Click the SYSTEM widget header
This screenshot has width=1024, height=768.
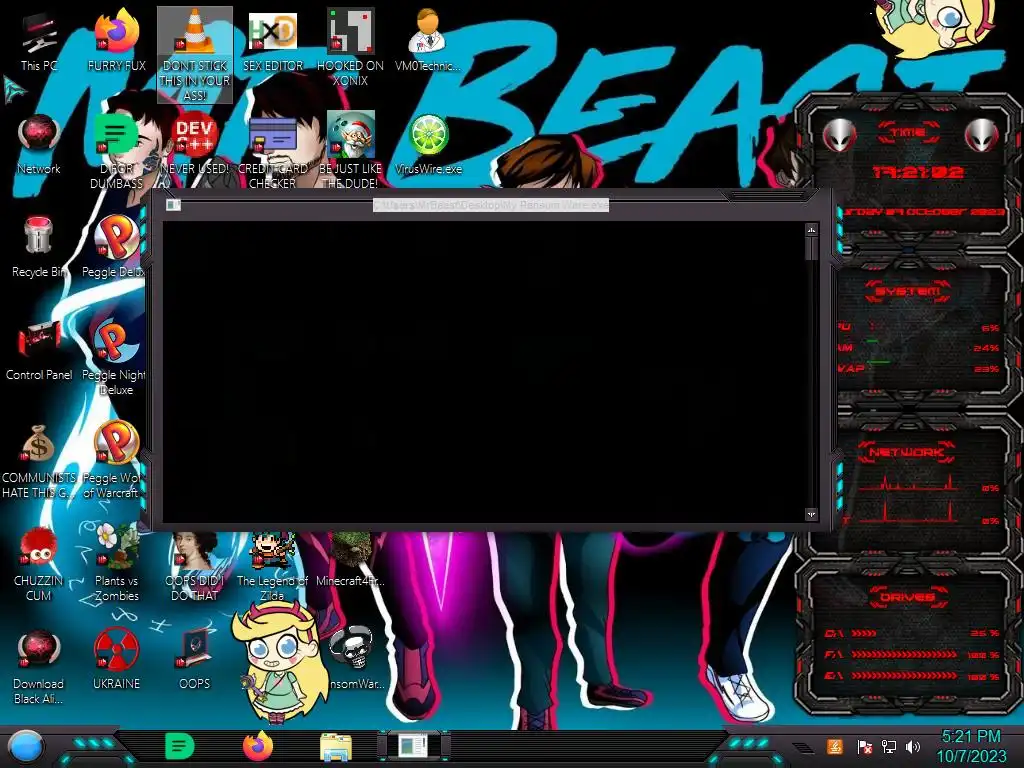point(907,291)
